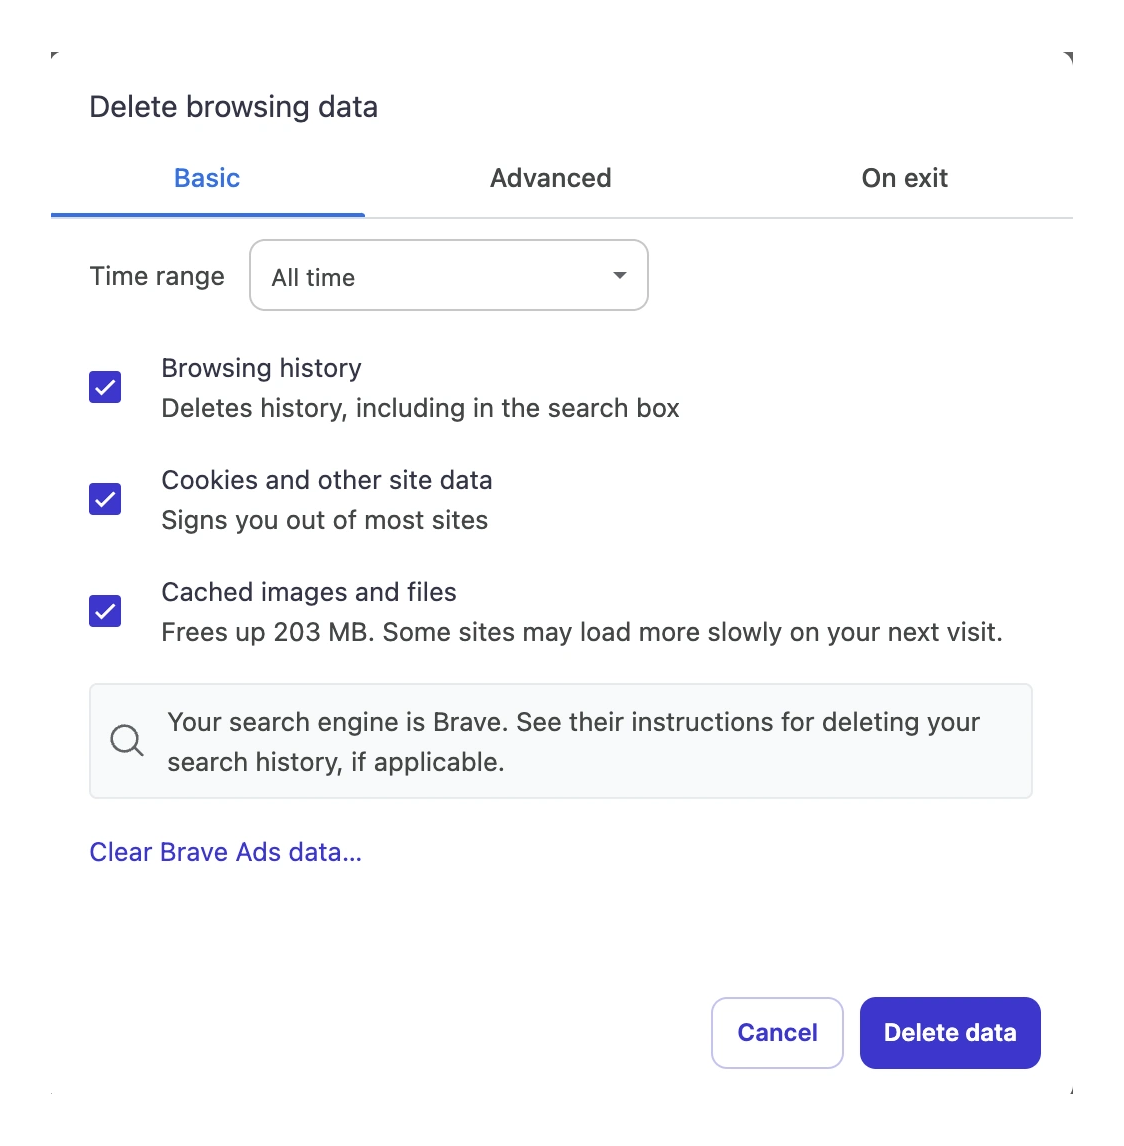The width and height of the screenshot is (1124, 1146).
Task: Click the magnifying glass icon in the info box
Action: [126, 740]
